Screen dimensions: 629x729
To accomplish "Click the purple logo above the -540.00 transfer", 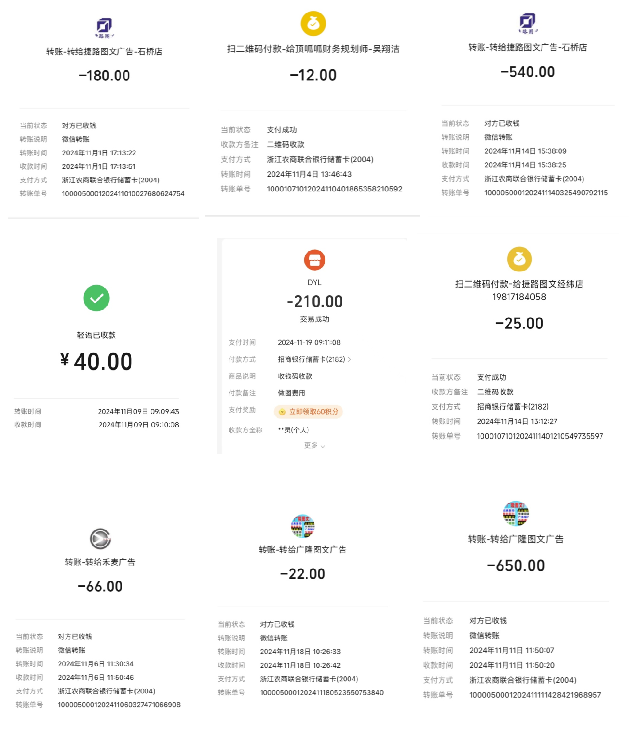I will pos(527,24).
